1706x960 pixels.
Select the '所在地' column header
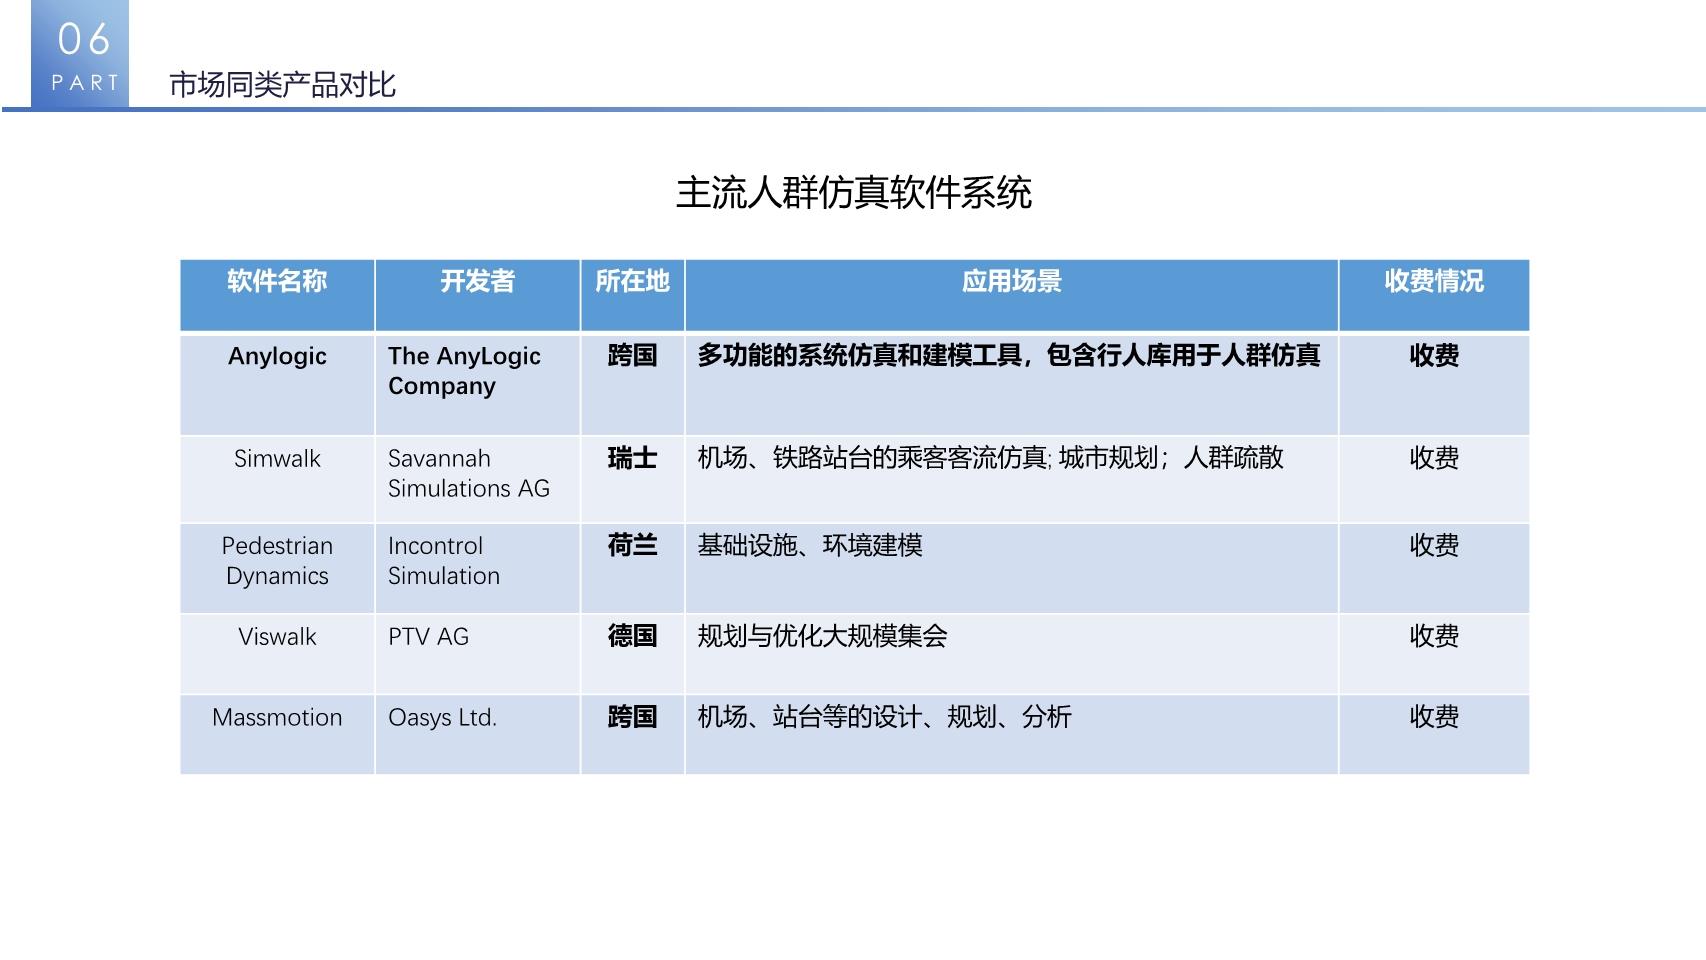(632, 295)
